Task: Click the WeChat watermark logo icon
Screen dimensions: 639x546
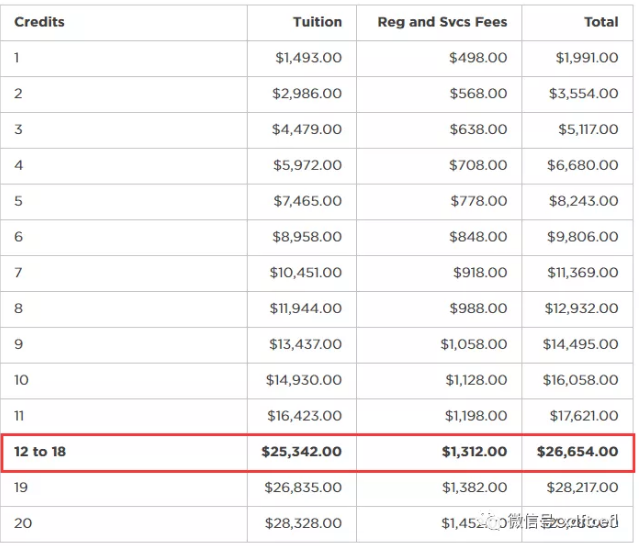Action: (494, 521)
